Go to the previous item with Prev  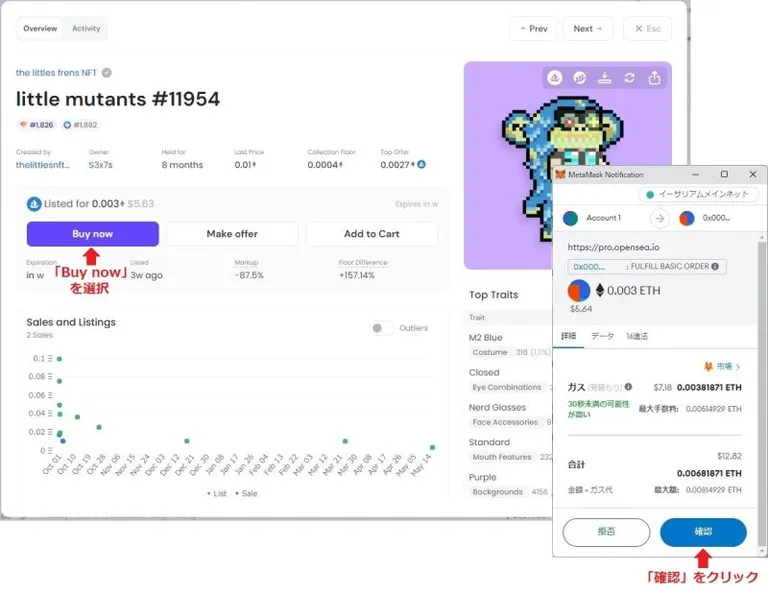pos(534,29)
